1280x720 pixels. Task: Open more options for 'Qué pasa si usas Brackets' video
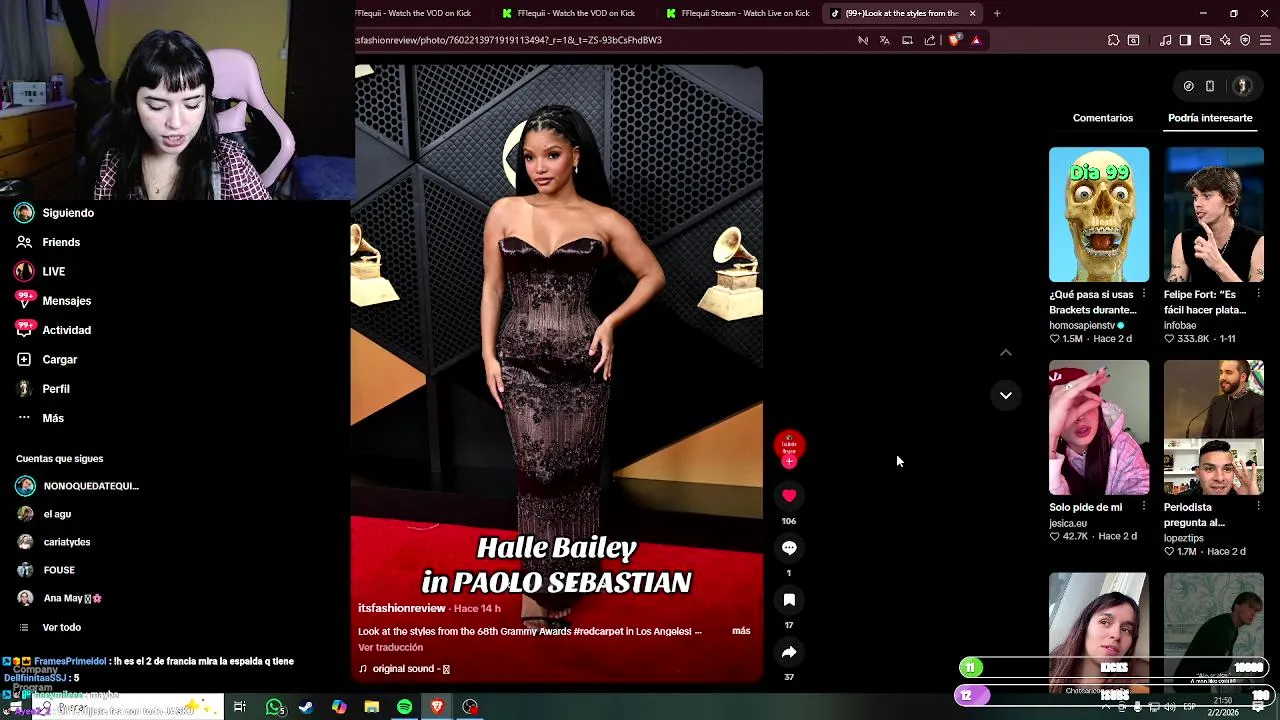coord(1144,294)
